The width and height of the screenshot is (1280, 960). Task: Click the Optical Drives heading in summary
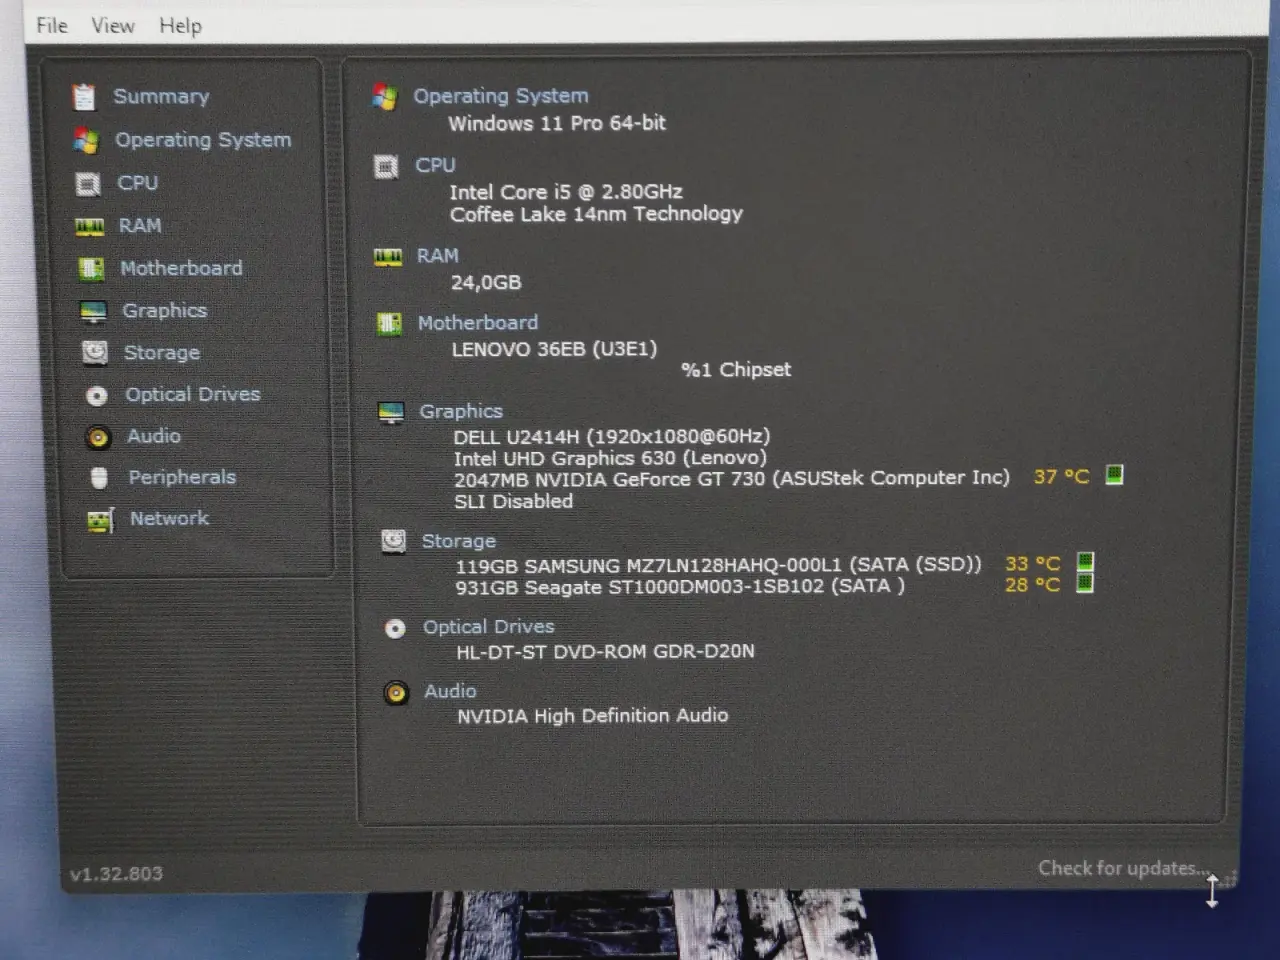(489, 627)
